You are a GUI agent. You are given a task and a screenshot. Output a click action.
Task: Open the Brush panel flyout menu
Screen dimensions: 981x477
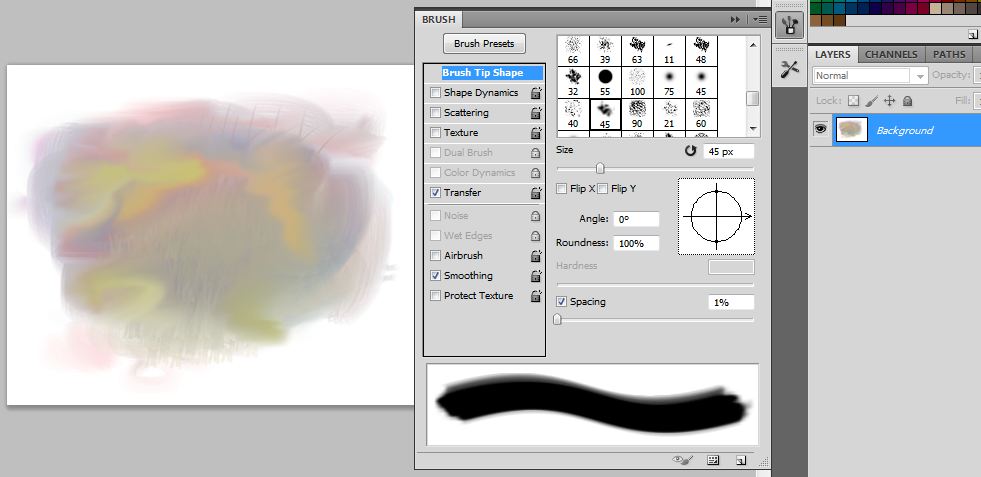pyautogui.click(x=760, y=19)
